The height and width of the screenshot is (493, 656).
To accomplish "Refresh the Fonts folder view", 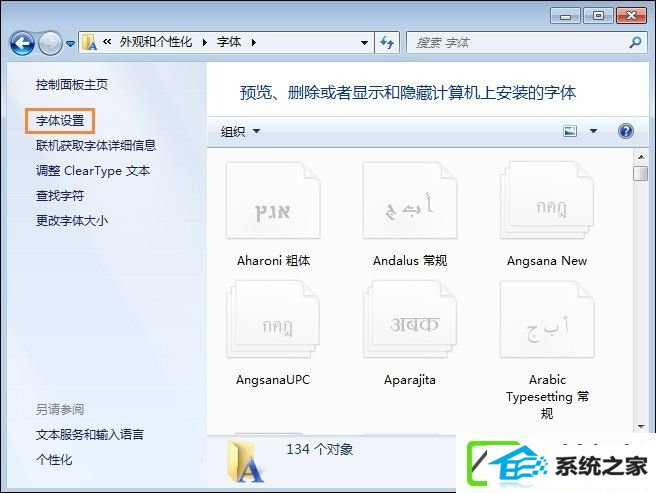I will tap(387, 42).
